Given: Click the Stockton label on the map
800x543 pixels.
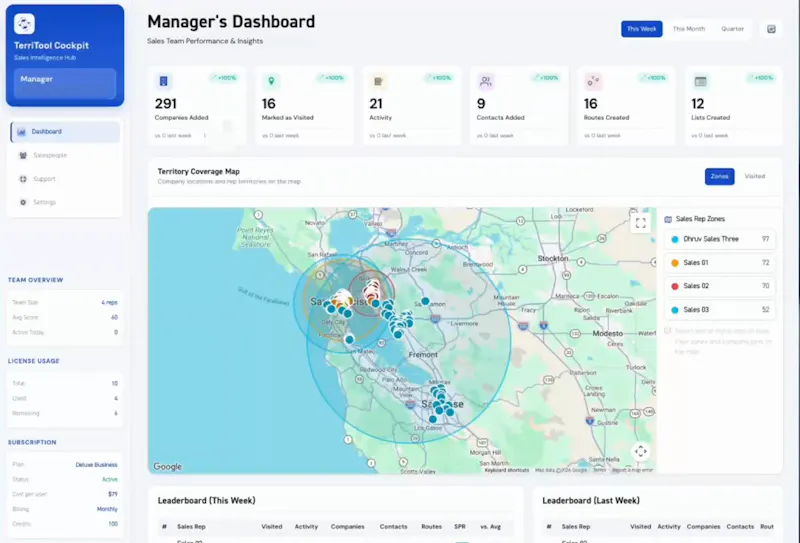Looking at the screenshot, I should [x=553, y=258].
